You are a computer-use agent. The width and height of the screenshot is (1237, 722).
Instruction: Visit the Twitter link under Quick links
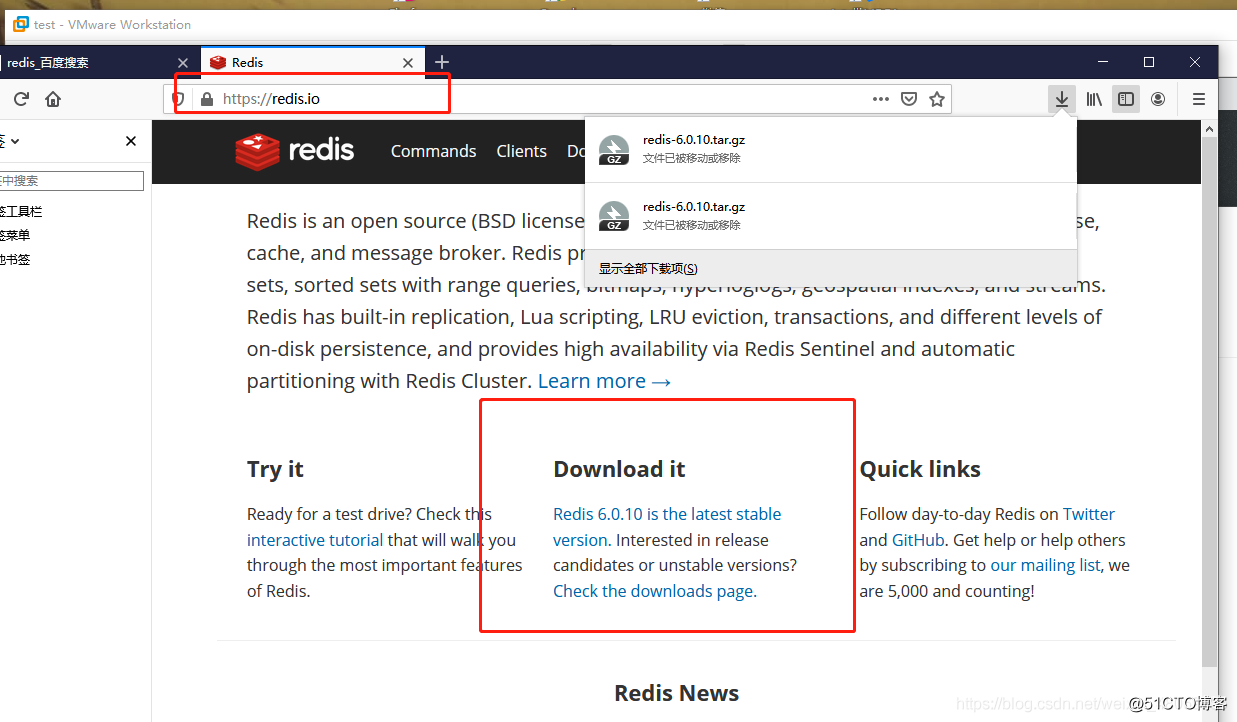point(1088,514)
